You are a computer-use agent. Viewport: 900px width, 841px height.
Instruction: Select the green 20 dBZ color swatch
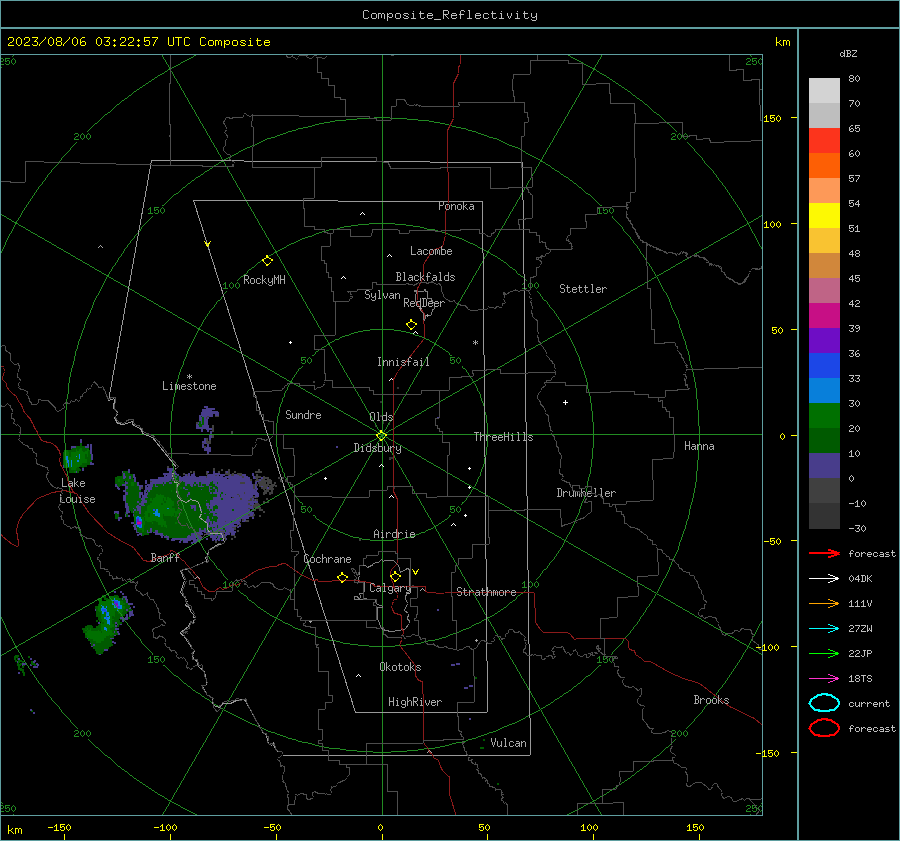(x=824, y=415)
